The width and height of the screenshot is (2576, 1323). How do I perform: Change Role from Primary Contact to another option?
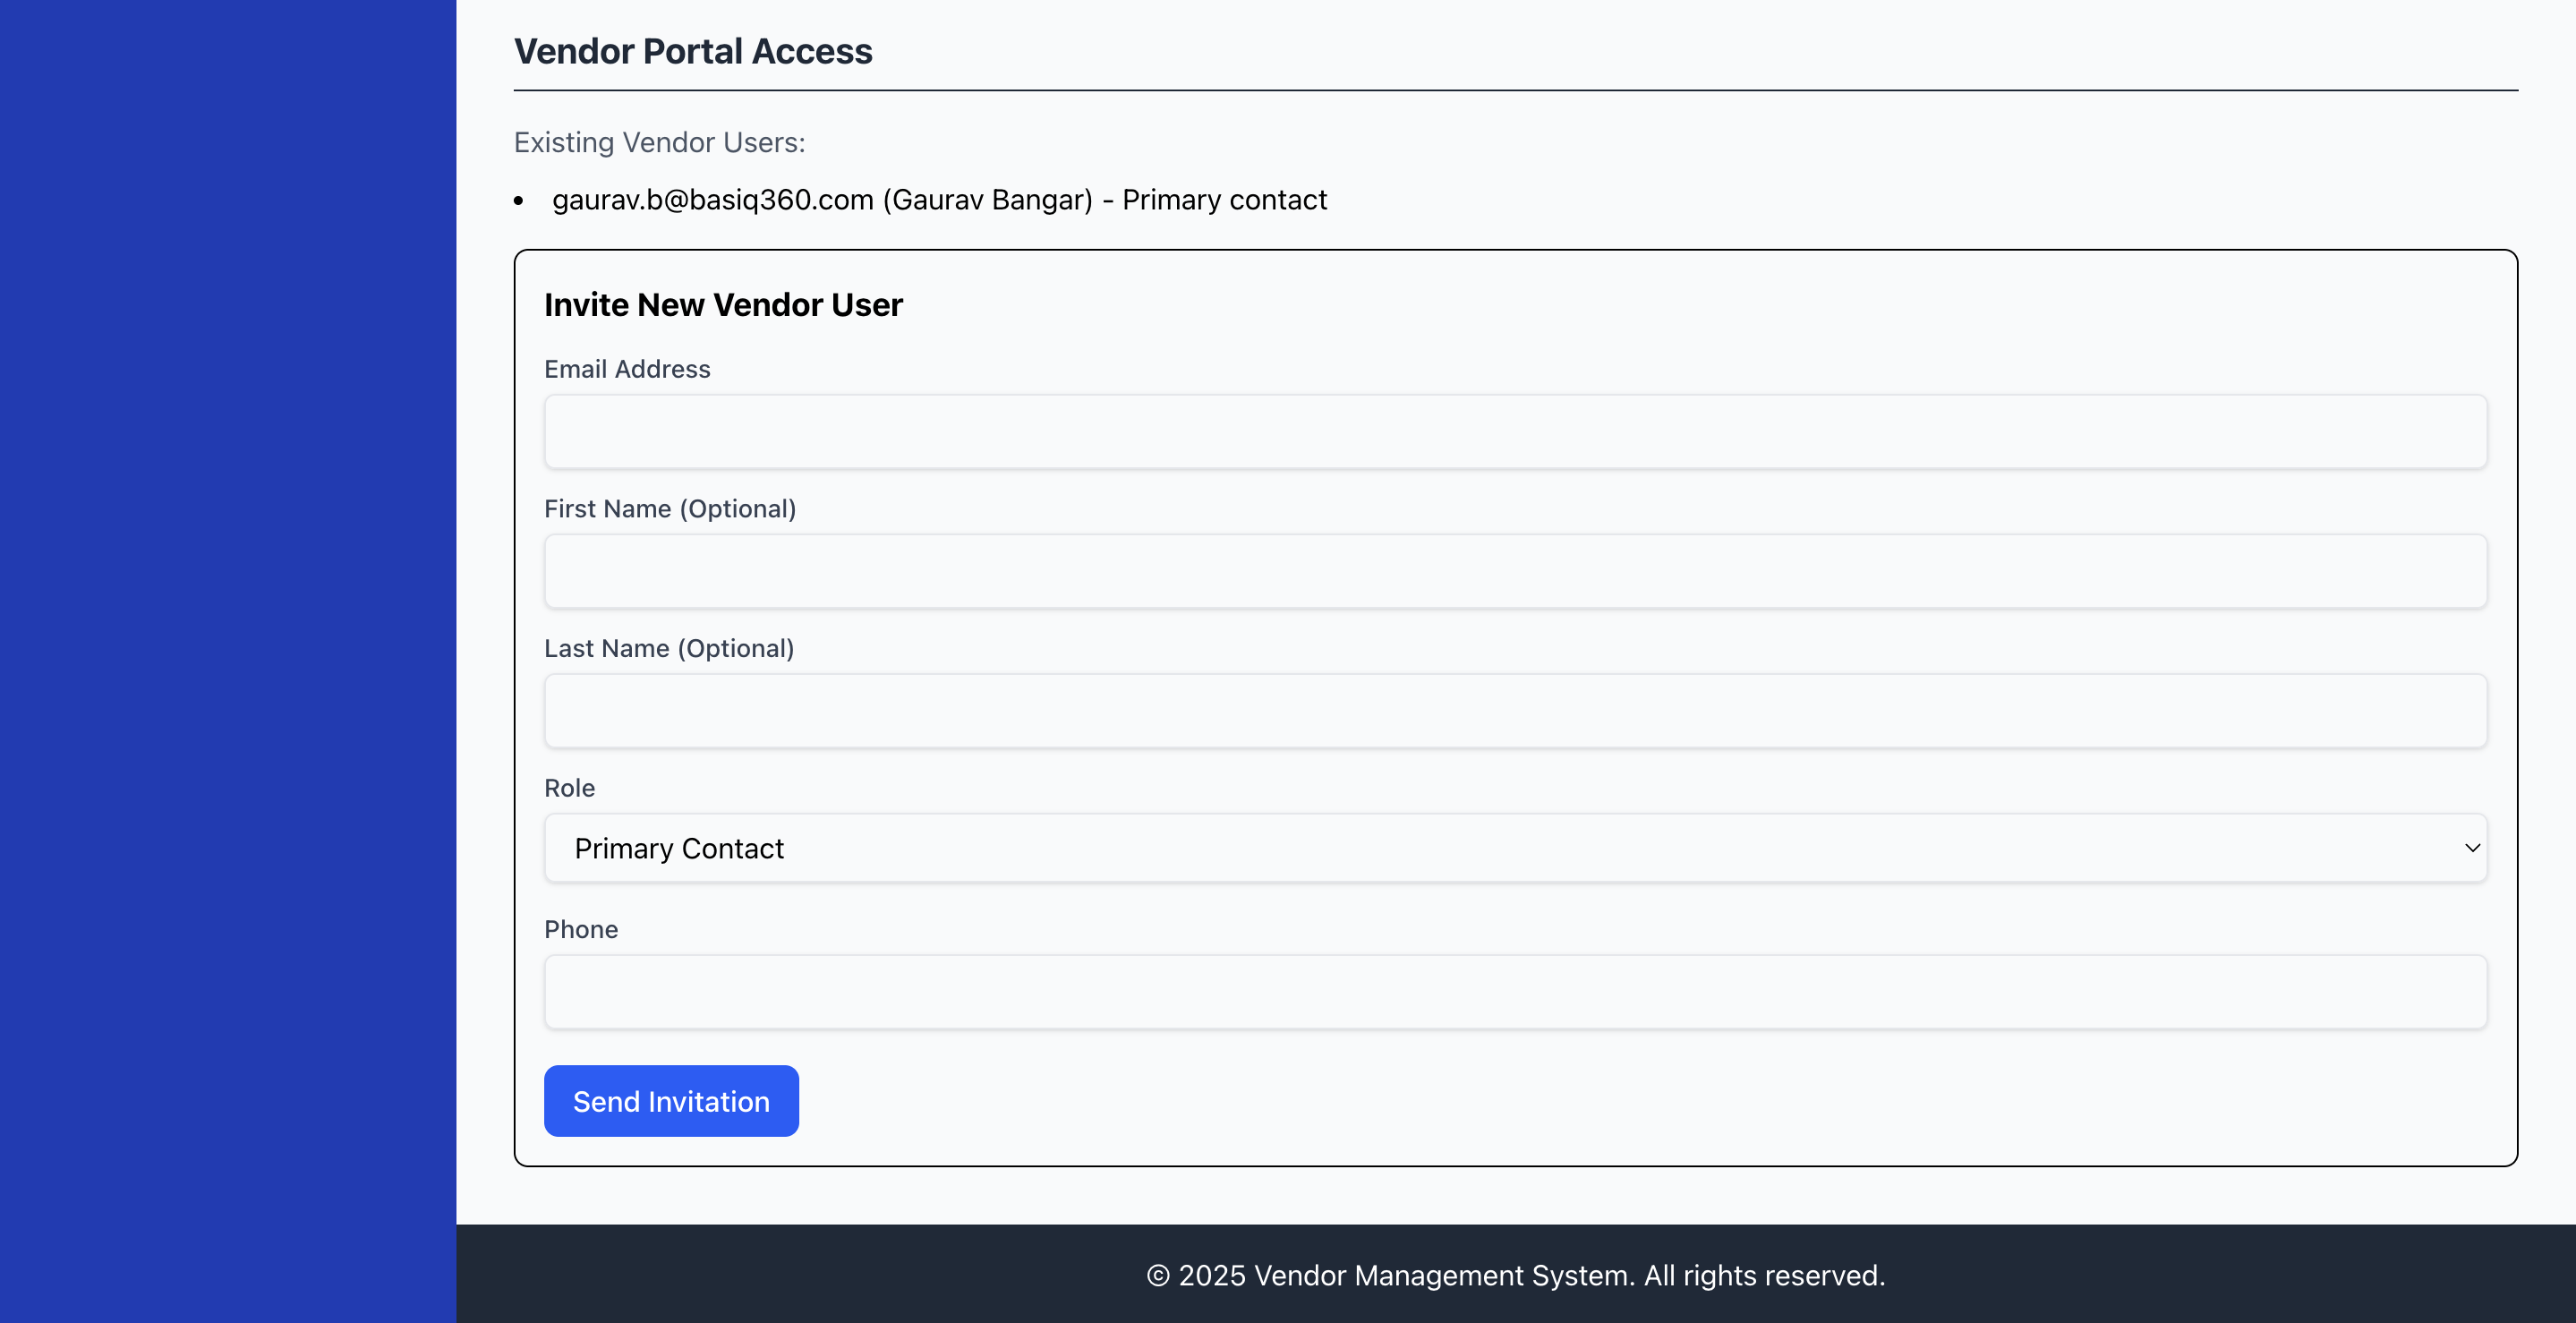click(1515, 848)
